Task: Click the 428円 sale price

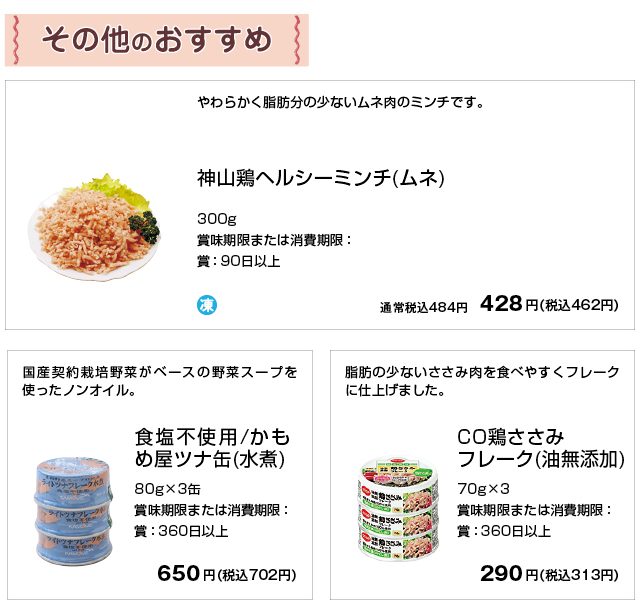Action: tap(501, 305)
